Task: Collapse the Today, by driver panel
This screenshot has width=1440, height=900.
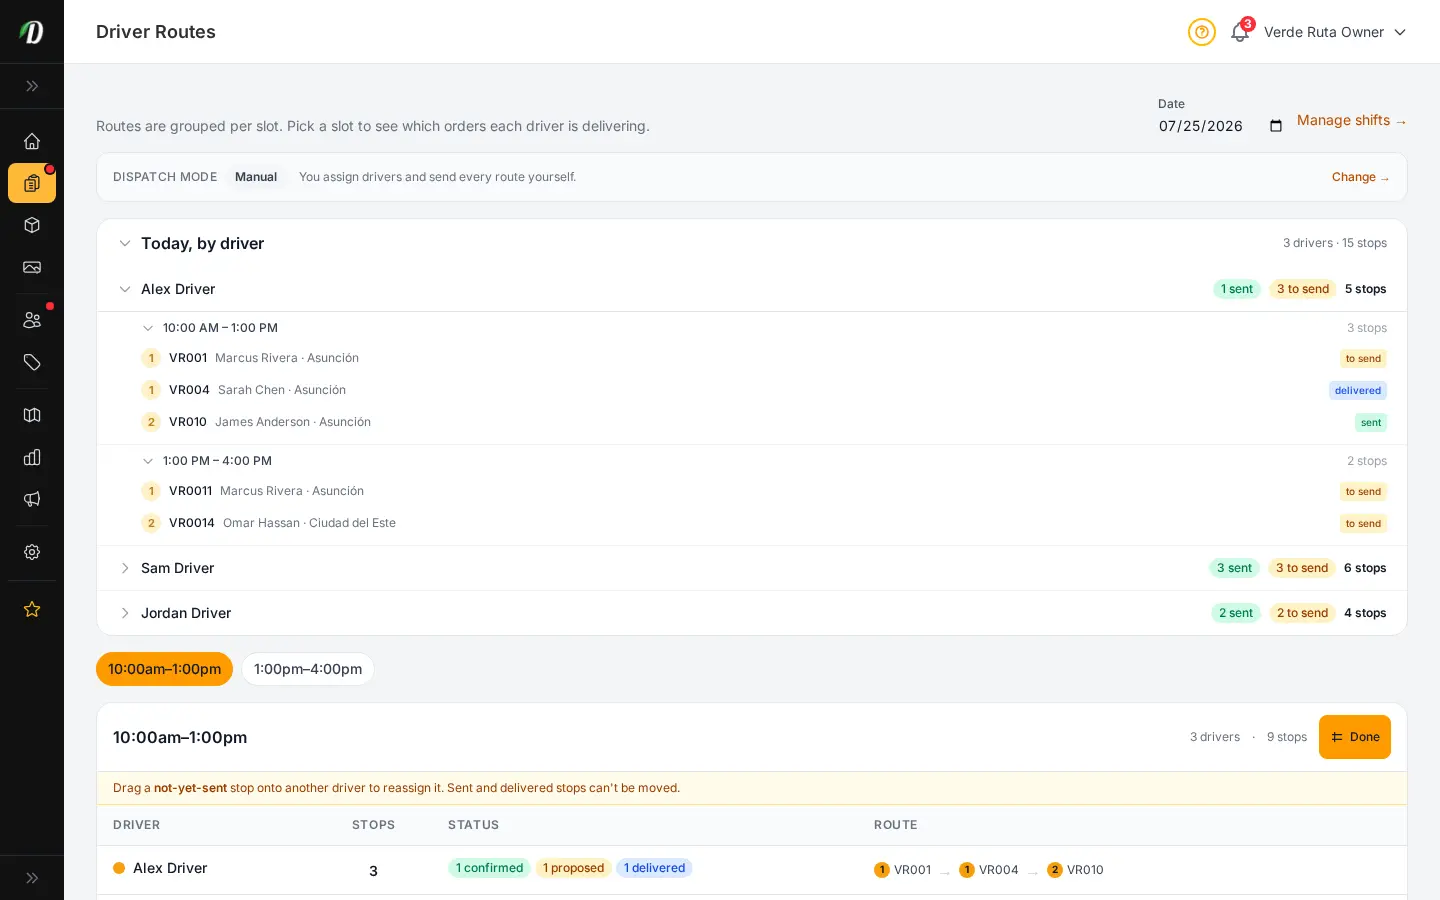Action: (x=125, y=243)
